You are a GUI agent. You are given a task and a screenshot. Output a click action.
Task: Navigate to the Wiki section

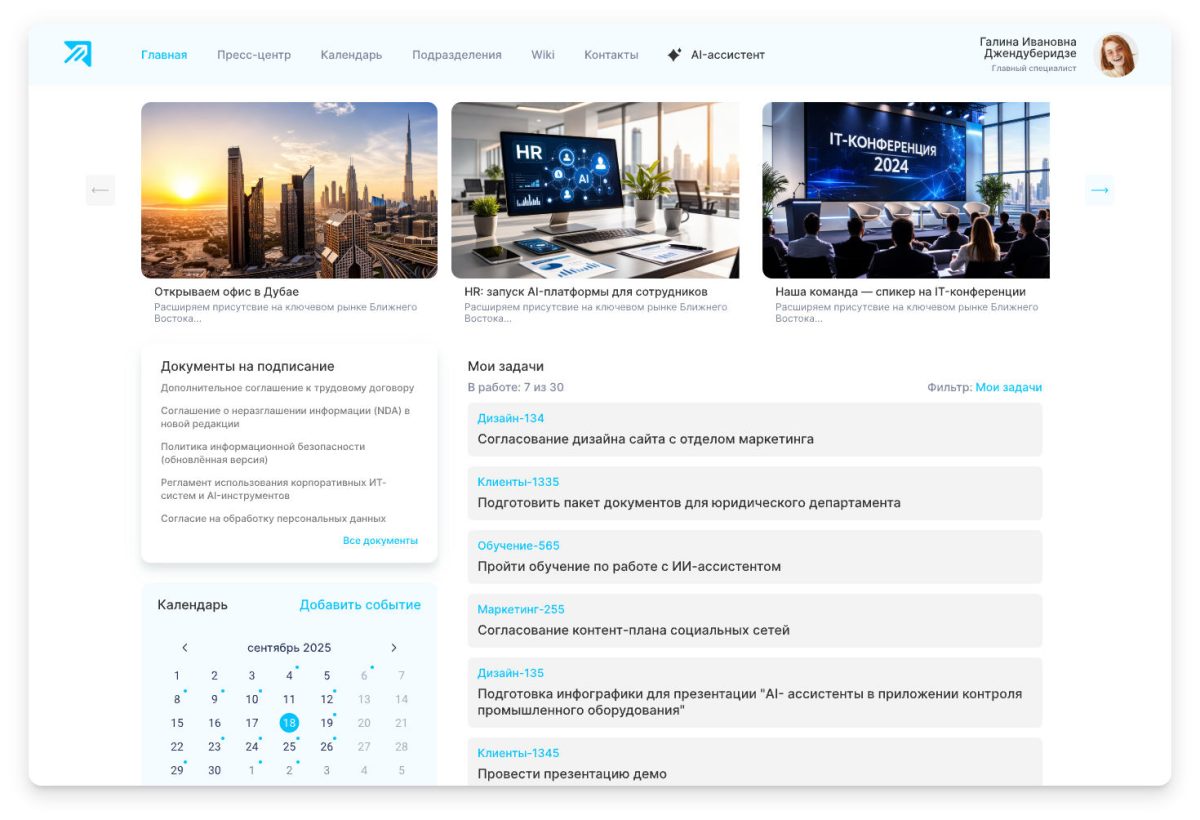[543, 55]
